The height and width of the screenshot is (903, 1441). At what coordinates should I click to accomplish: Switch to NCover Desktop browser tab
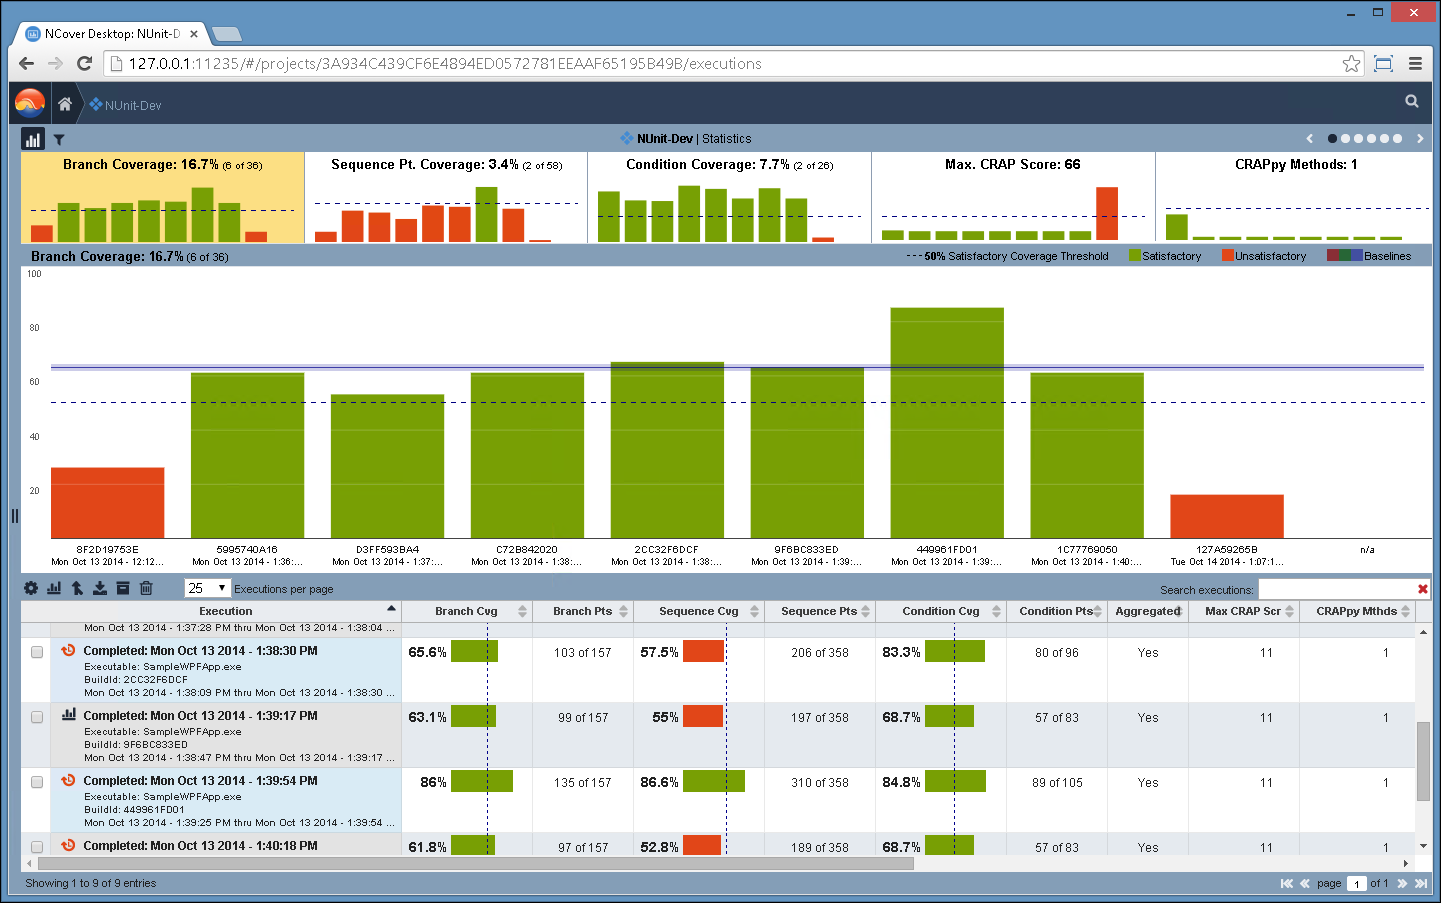point(112,34)
